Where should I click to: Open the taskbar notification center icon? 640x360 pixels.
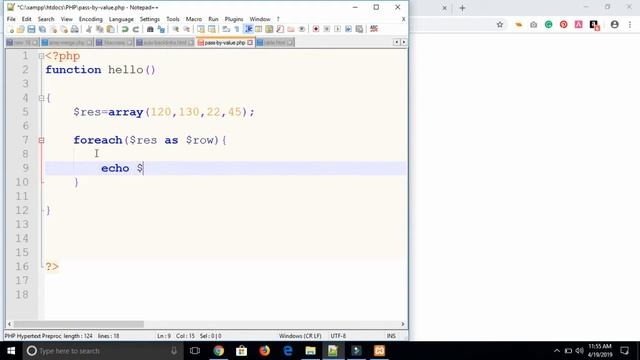(624, 351)
